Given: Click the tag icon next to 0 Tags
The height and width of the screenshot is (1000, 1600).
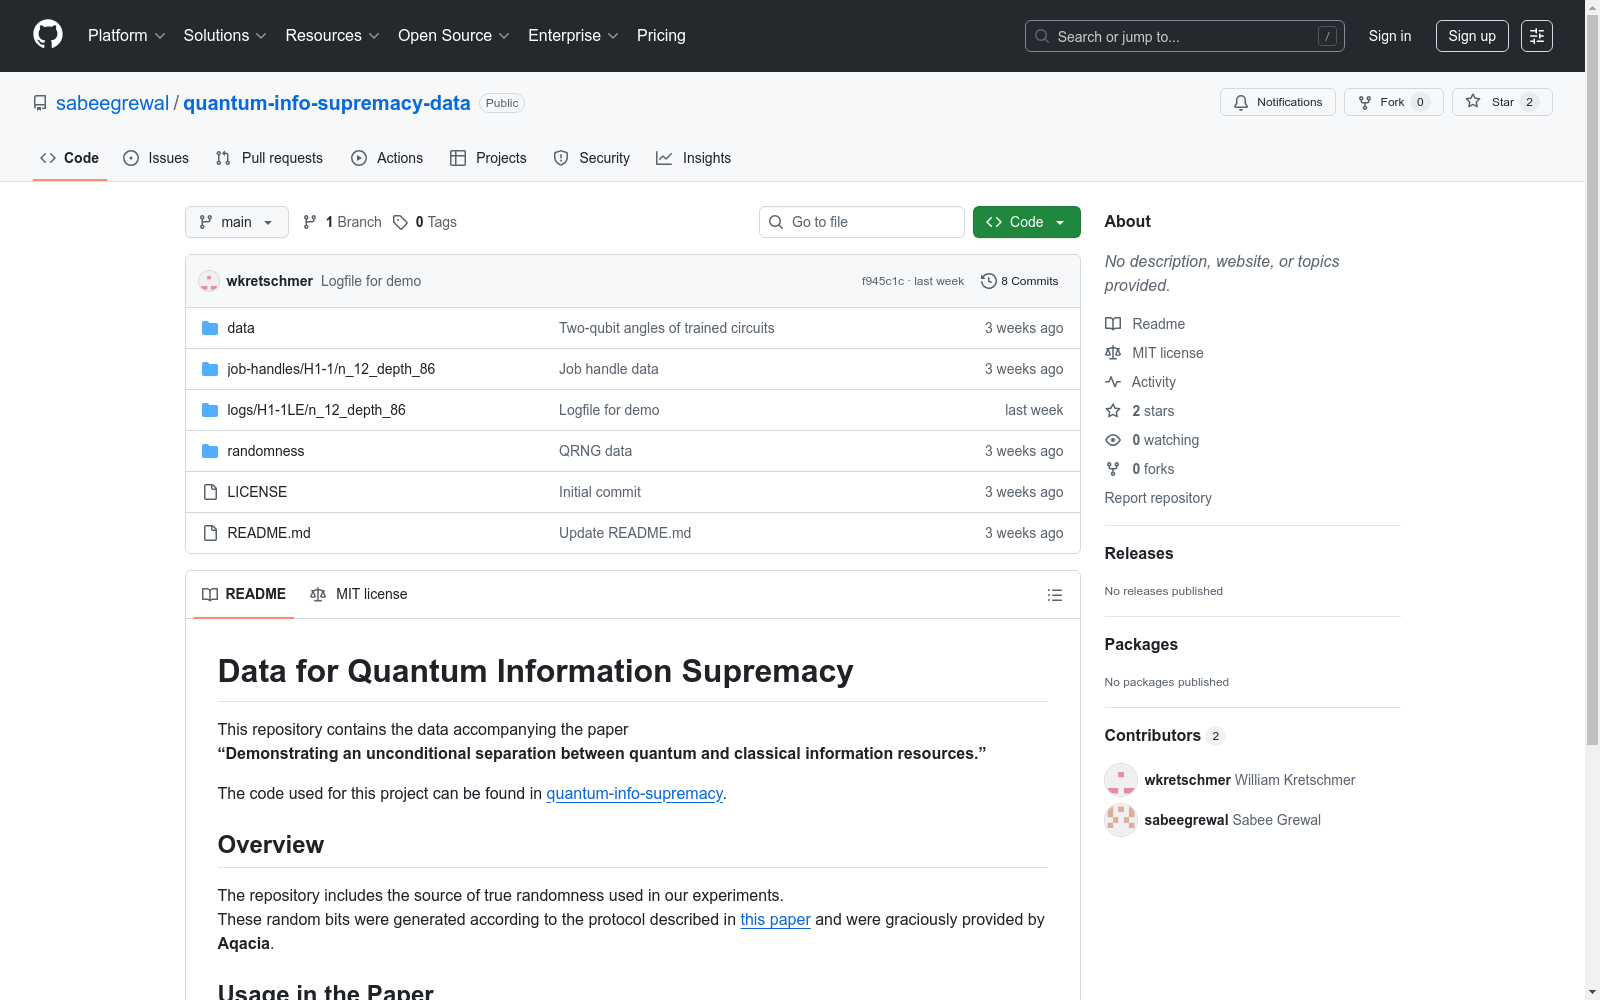Looking at the screenshot, I should tap(400, 222).
